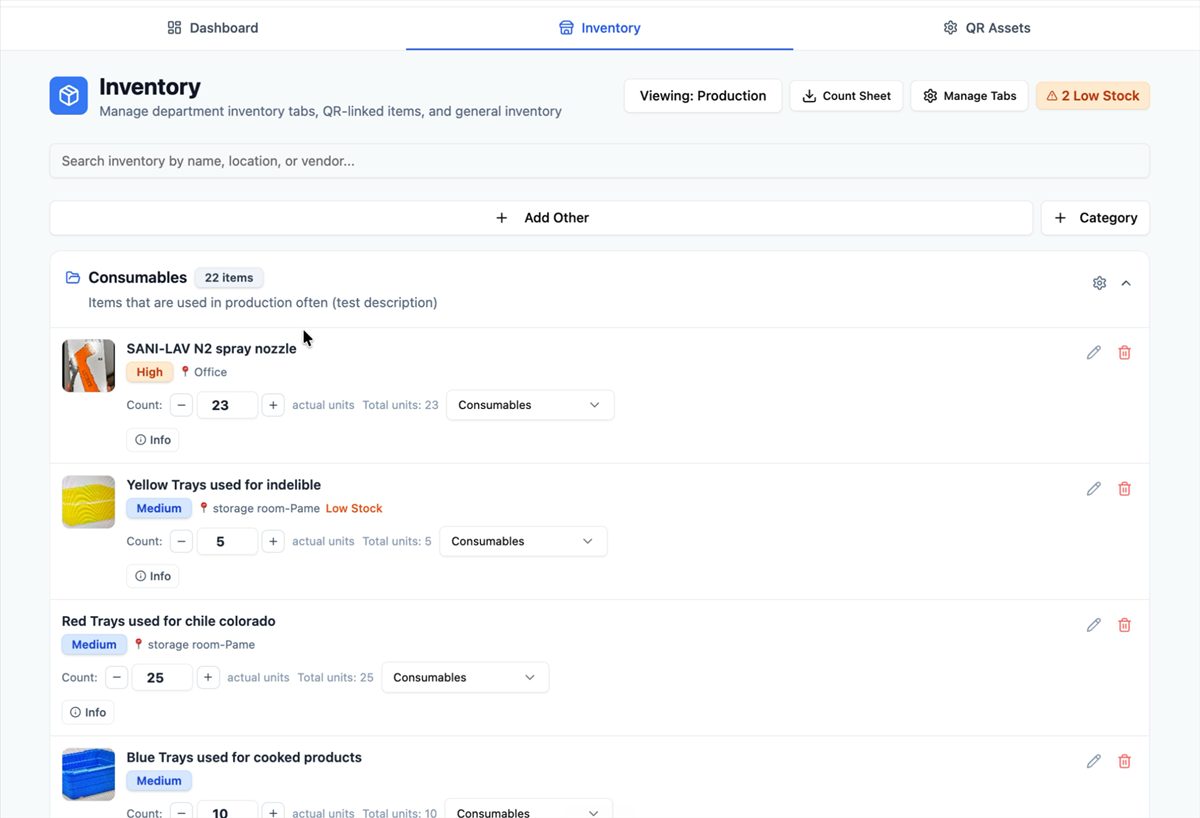Increase the Yellow Trays count

[x=273, y=541]
